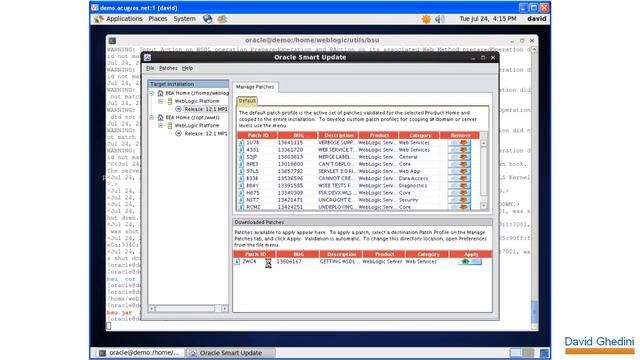The width and height of the screenshot is (640, 360).
Task: Switch to the Manage Patches tab
Action: coord(255,87)
